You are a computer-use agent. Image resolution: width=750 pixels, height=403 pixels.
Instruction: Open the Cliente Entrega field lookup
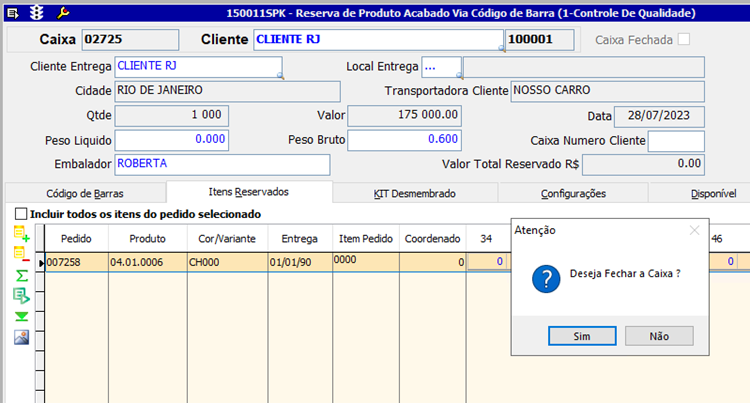tap(280, 75)
